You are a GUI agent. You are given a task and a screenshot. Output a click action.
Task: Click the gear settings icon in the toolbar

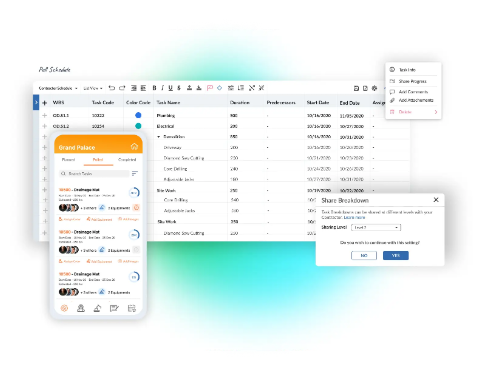click(374, 88)
